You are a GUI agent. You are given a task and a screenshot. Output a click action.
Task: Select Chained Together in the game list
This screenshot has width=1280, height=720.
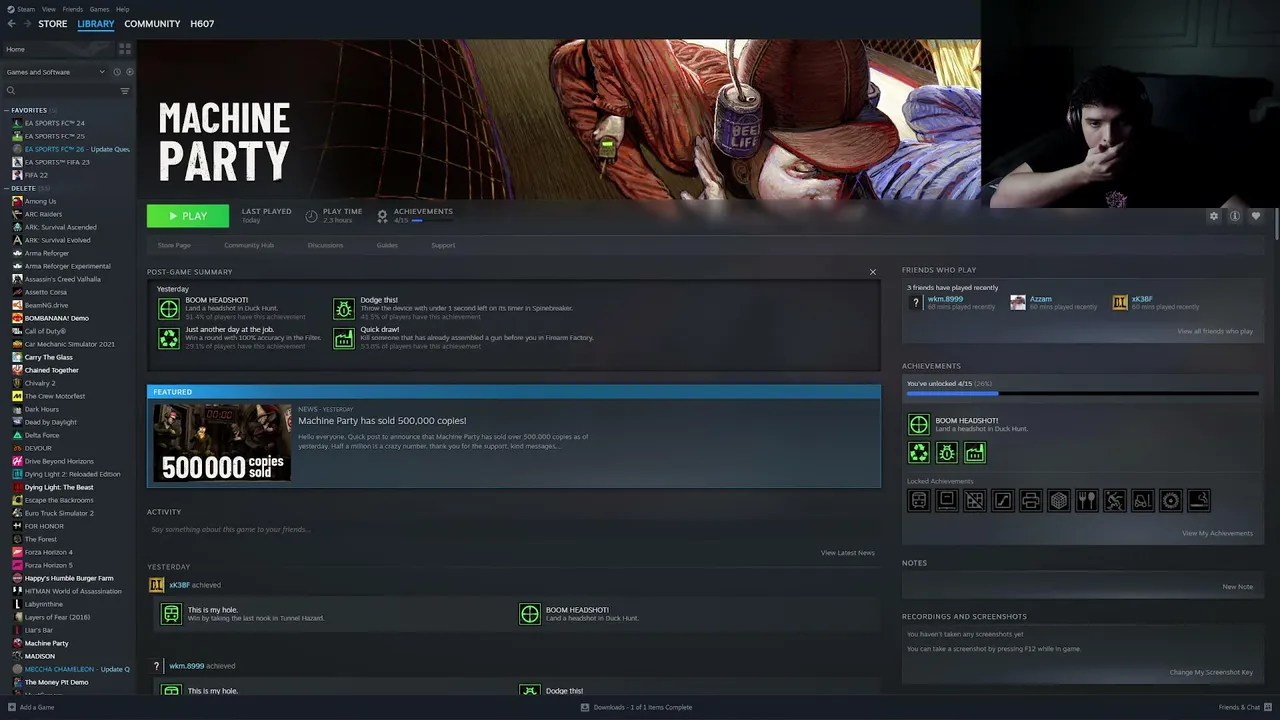point(51,370)
